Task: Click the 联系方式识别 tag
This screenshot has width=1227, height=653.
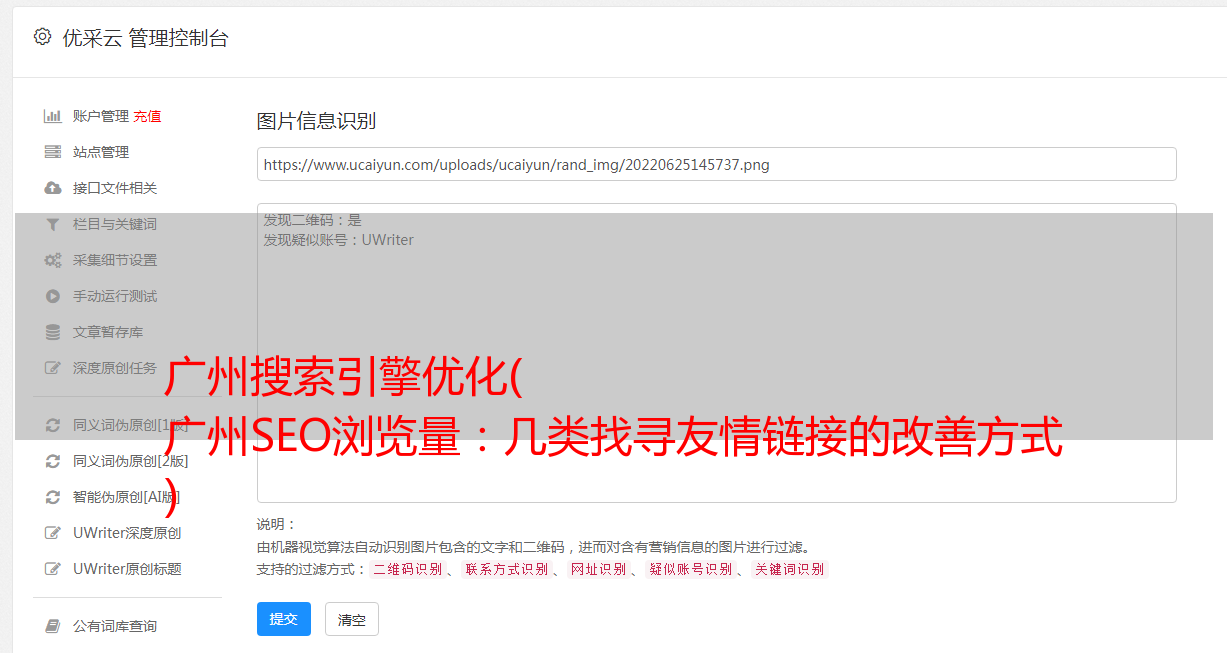Action: point(506,569)
